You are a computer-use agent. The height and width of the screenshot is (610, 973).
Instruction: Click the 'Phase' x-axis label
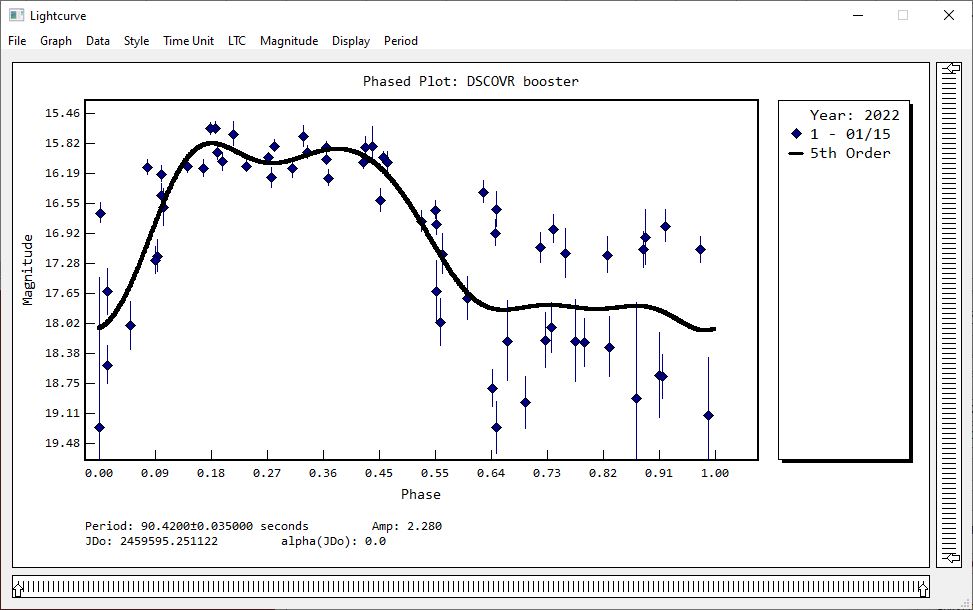[421, 495]
